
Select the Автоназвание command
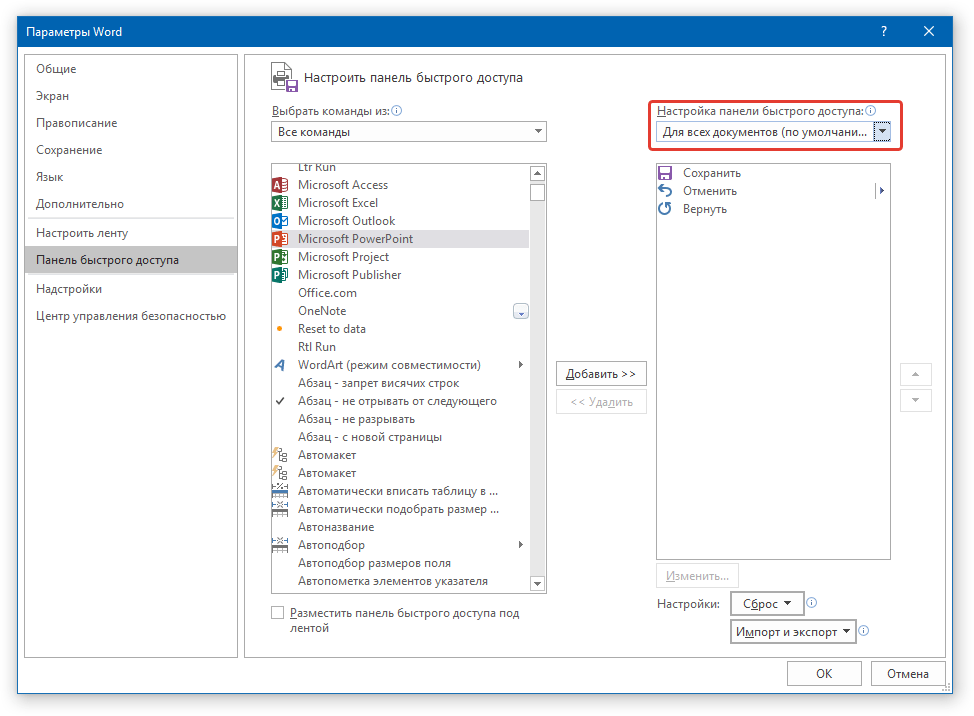(x=400, y=527)
